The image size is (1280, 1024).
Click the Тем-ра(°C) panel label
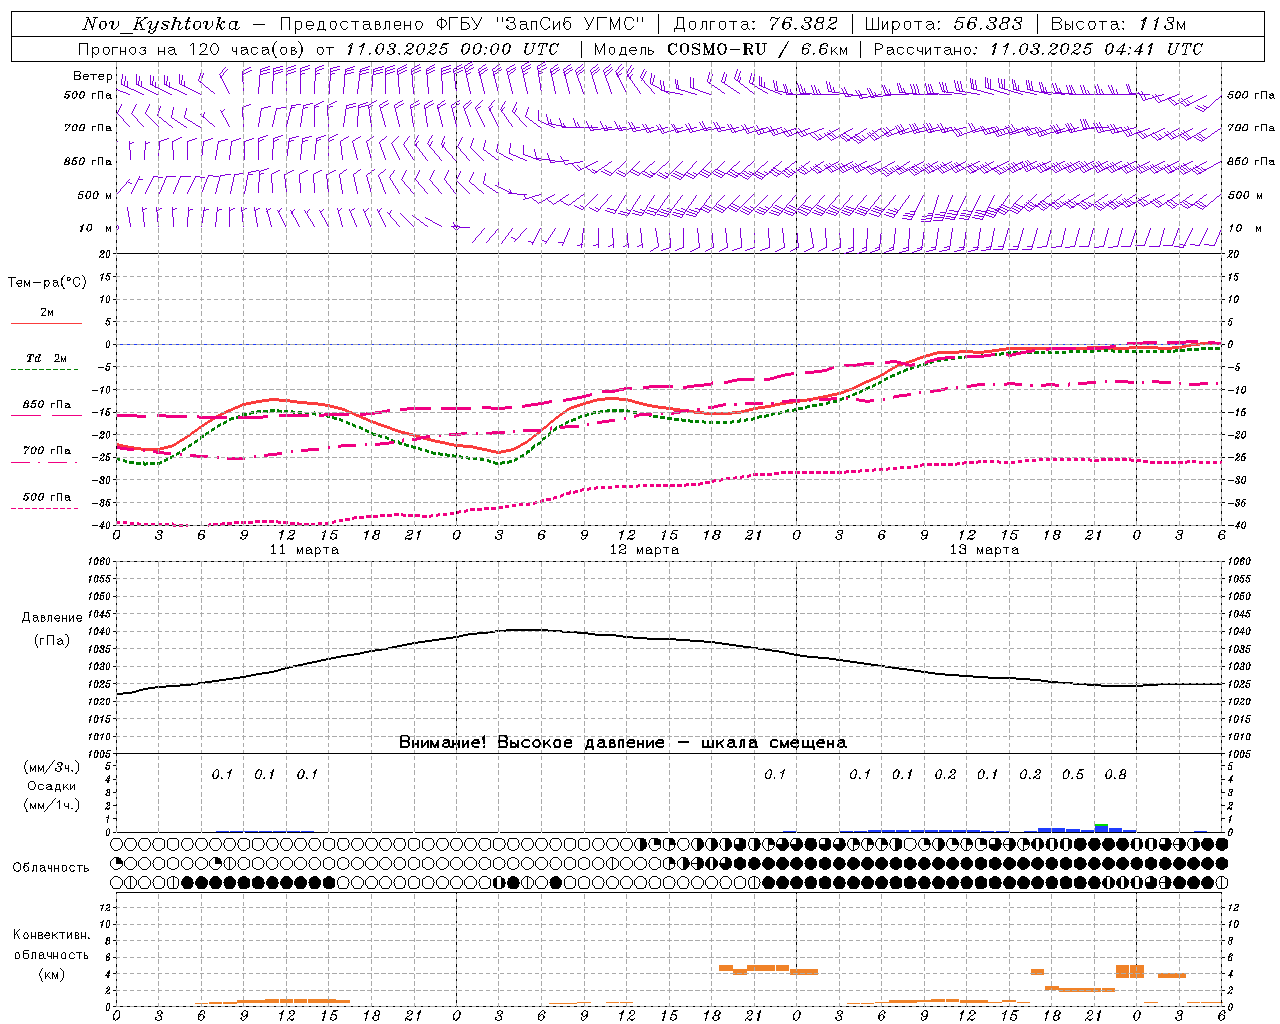pos(47,283)
